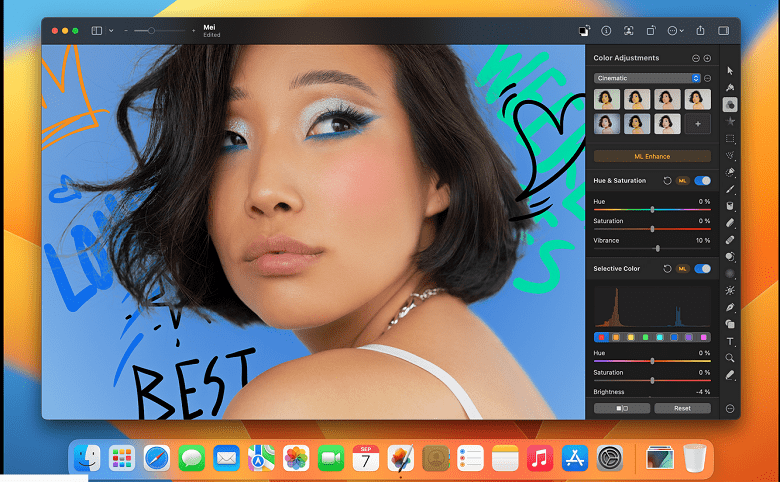Adjust the Hue slider in Hue & Saturation
This screenshot has width=780, height=482.
pos(652,209)
